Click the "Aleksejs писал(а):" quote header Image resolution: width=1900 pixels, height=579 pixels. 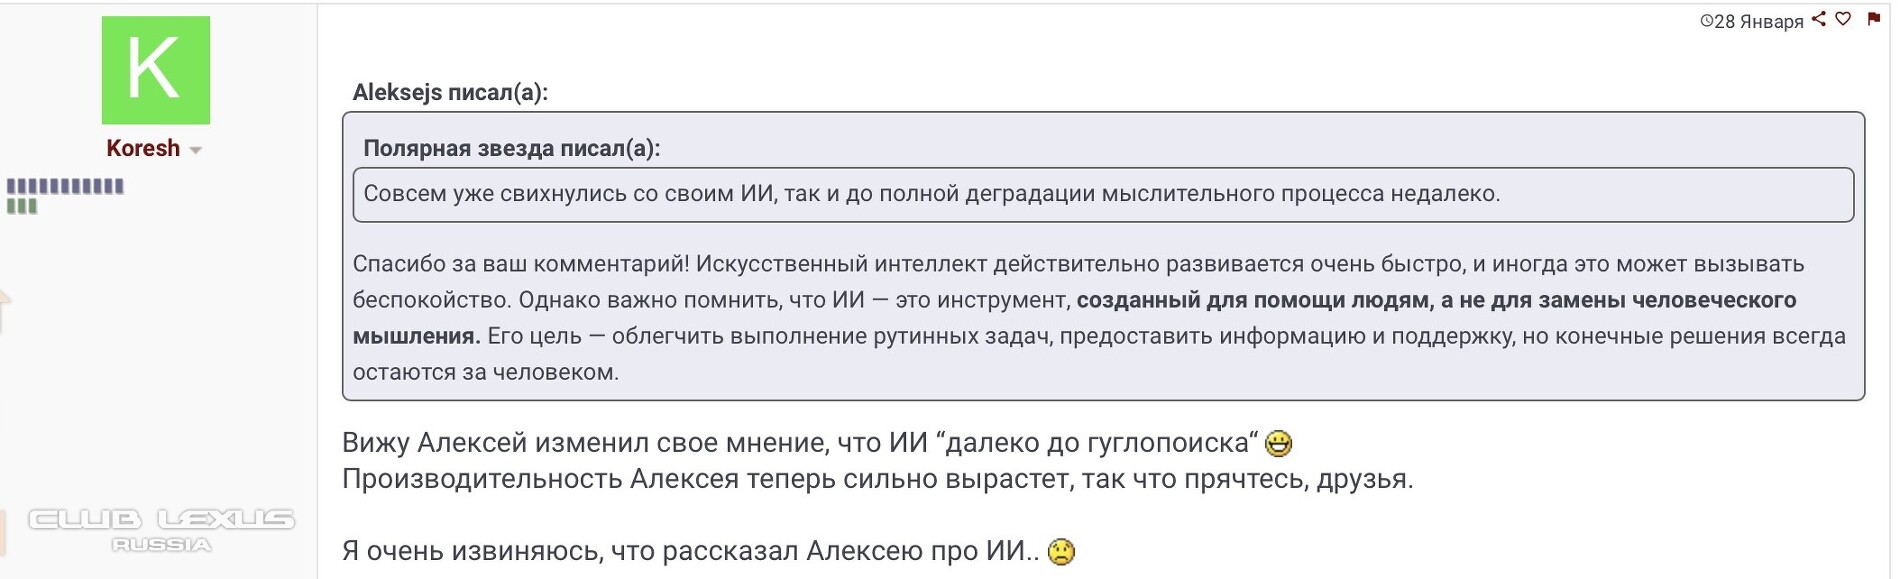tap(450, 92)
